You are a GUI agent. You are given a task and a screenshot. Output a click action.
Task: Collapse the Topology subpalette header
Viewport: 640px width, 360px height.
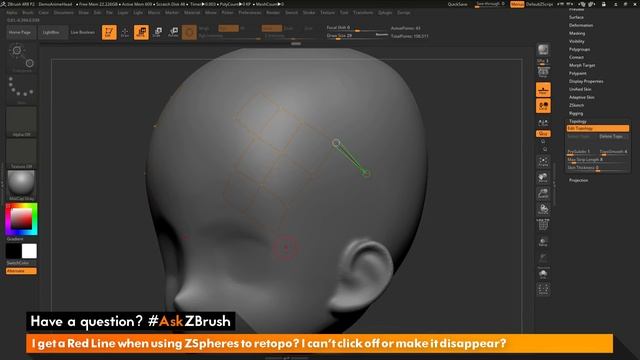click(578, 121)
